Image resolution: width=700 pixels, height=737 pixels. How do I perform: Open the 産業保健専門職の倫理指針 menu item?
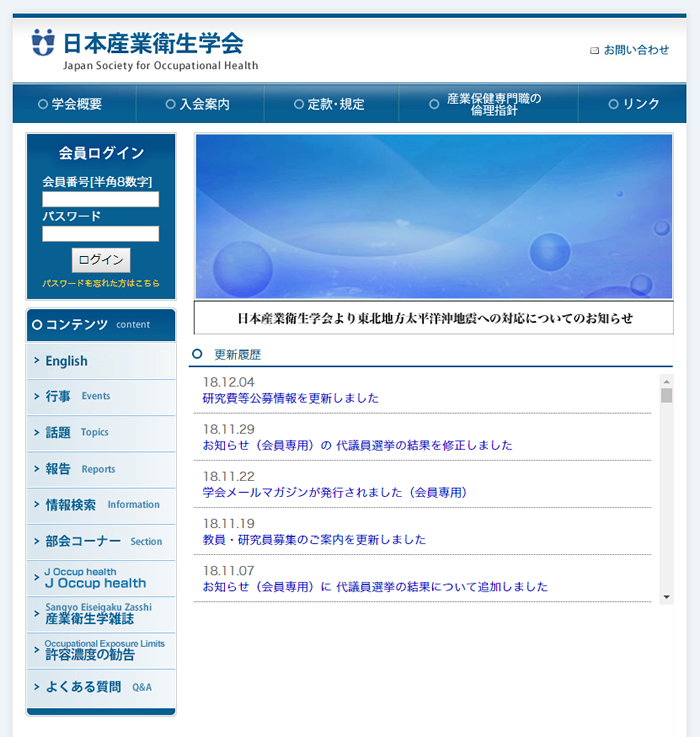pos(488,104)
